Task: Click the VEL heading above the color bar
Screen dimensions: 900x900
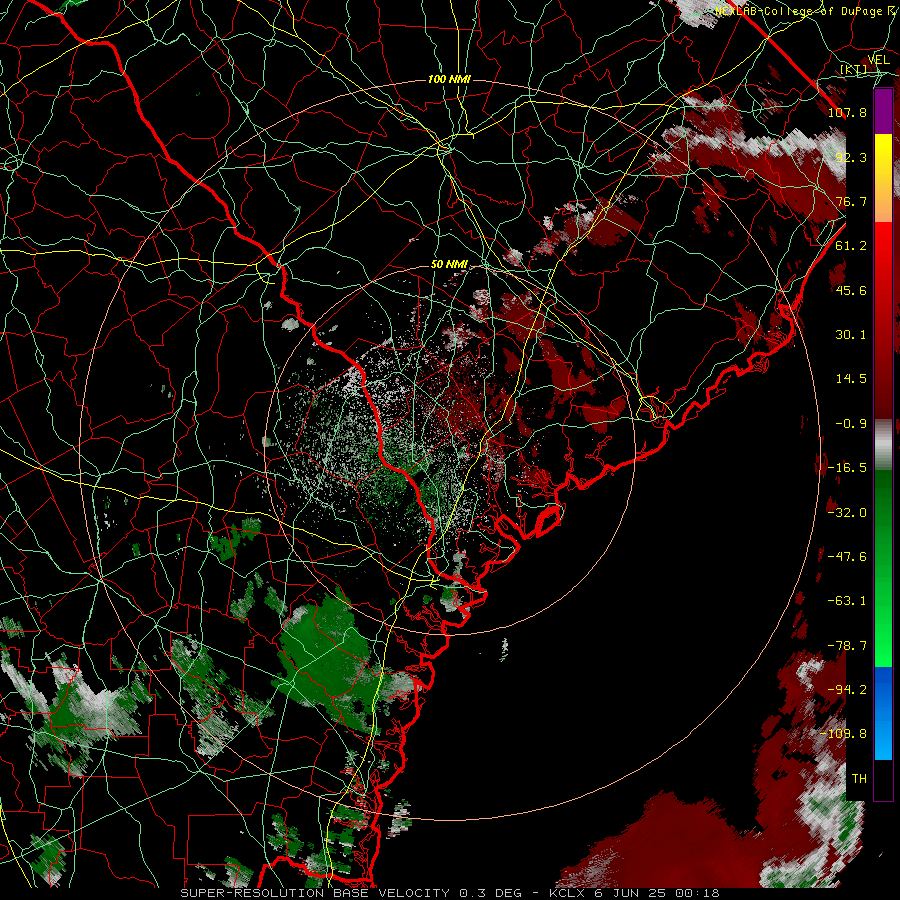Action: pos(878,60)
